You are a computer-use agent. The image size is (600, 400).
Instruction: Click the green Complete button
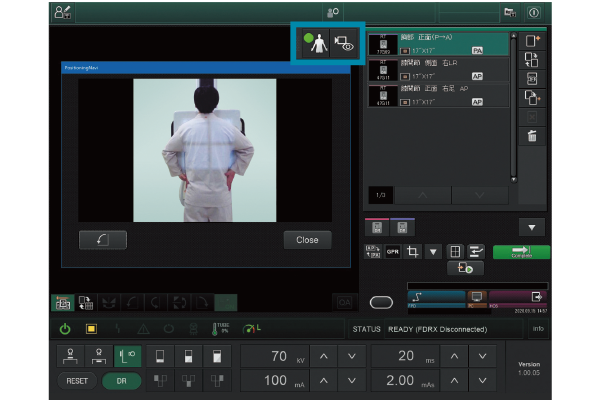click(521, 252)
